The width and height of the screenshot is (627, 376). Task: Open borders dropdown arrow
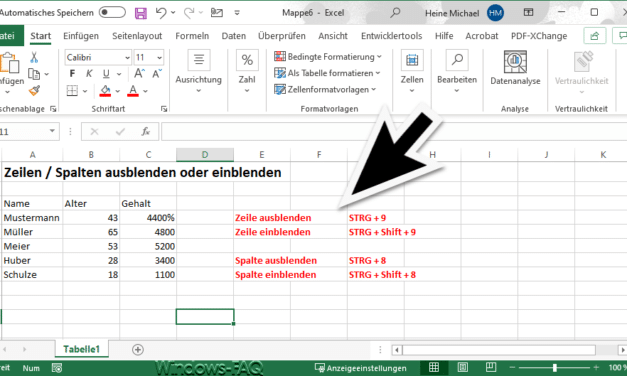[x=85, y=91]
